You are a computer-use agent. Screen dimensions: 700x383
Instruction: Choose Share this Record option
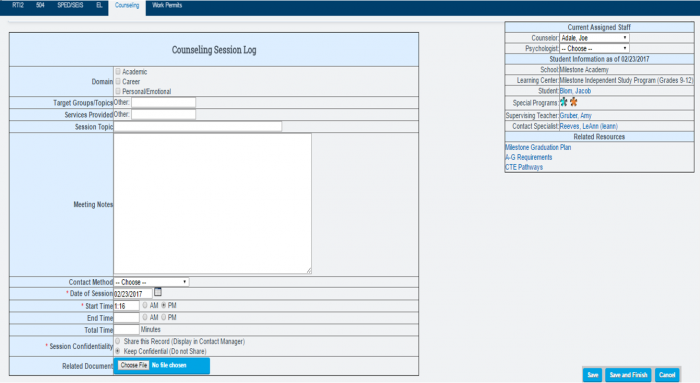[x=117, y=341]
